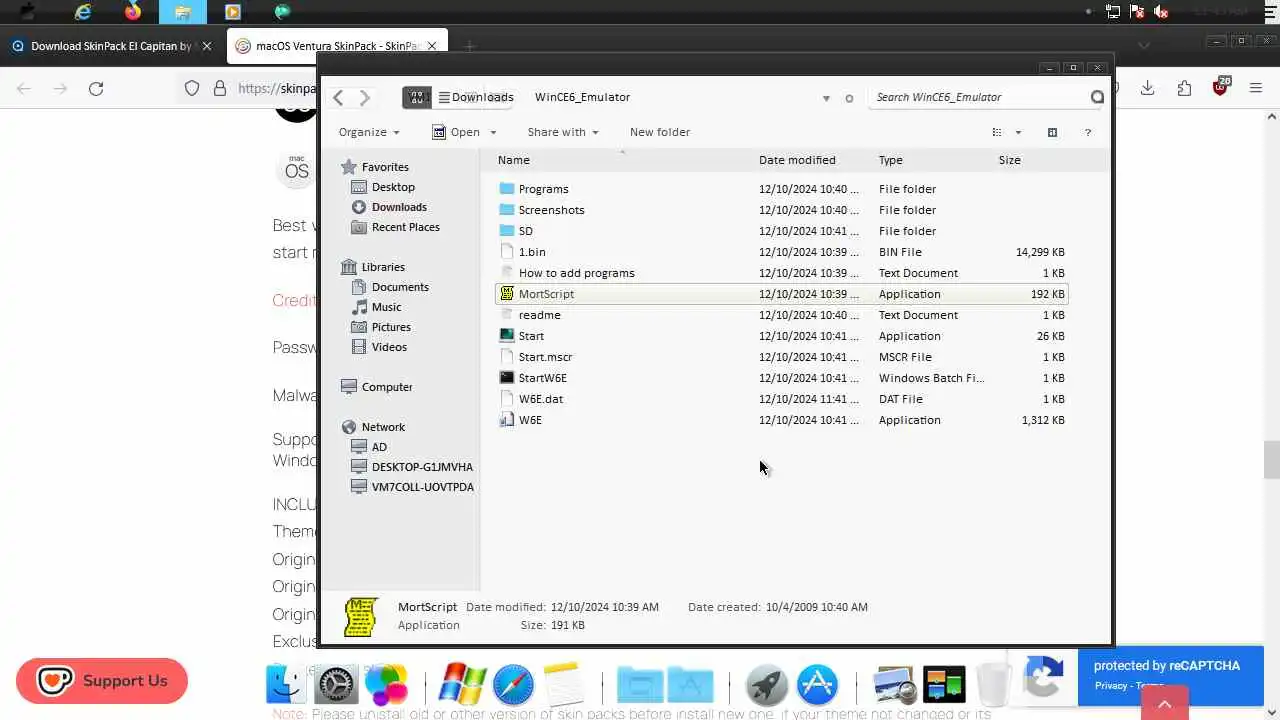
Task: Select the 1.bin file
Action: pos(531,252)
